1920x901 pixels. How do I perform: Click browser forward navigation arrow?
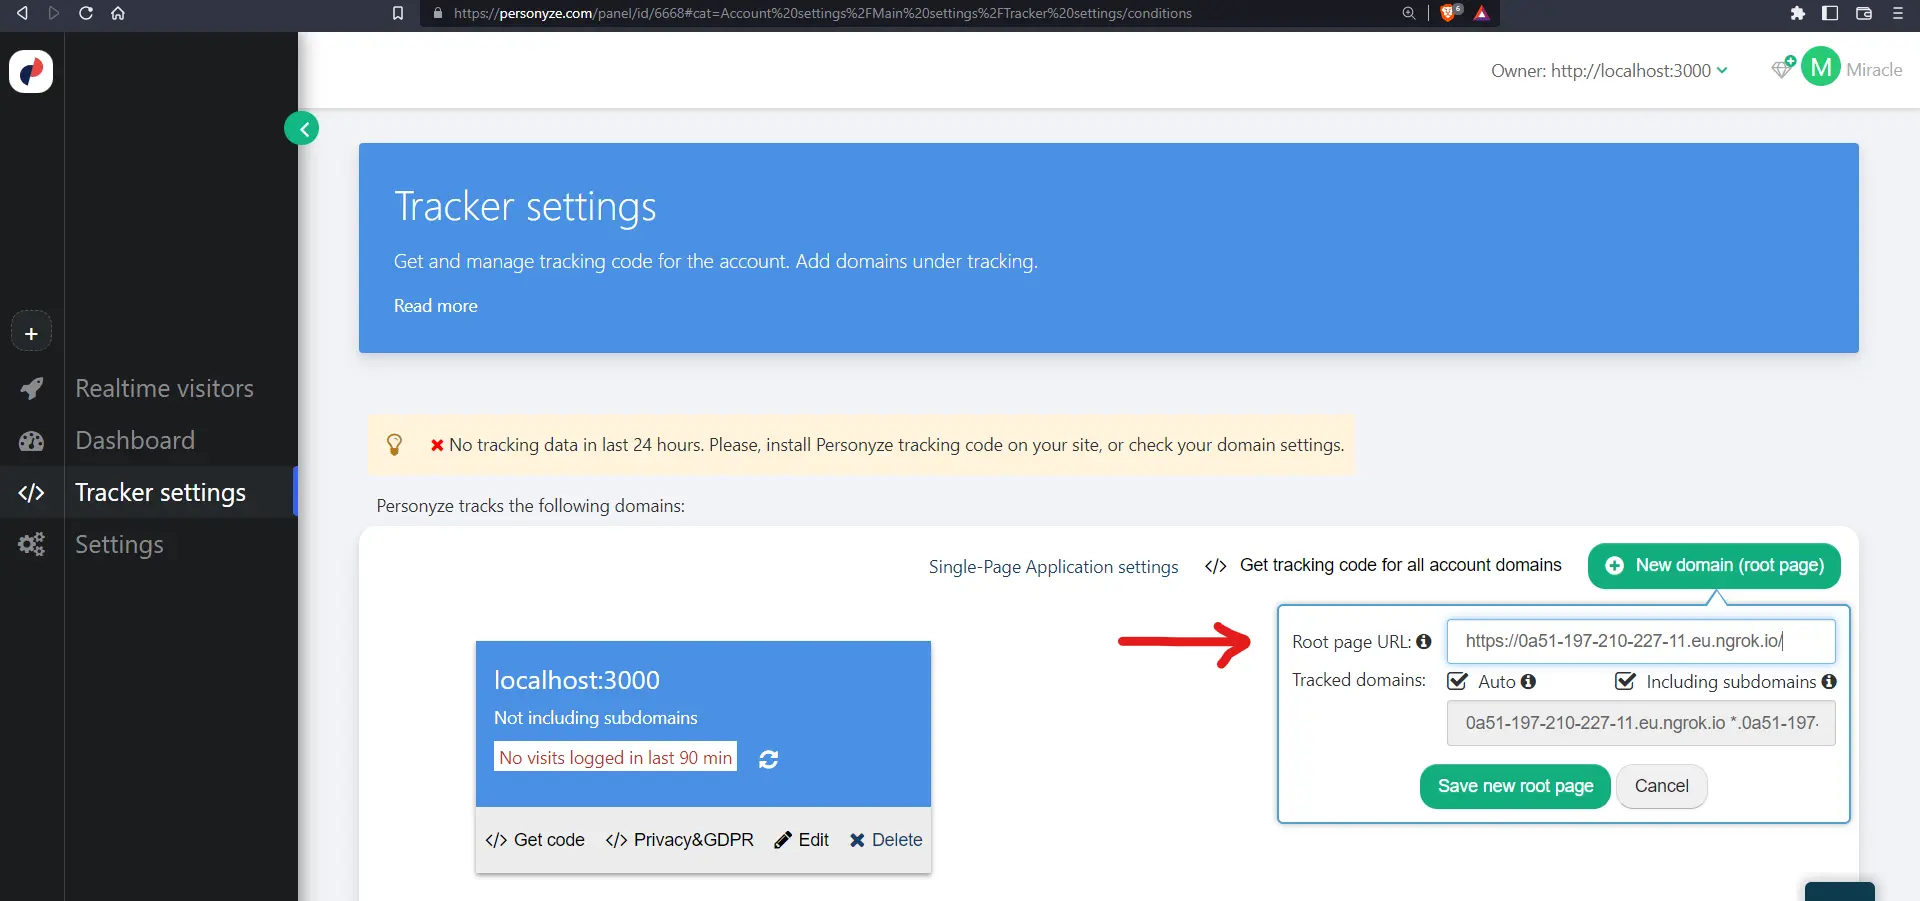[x=54, y=13]
